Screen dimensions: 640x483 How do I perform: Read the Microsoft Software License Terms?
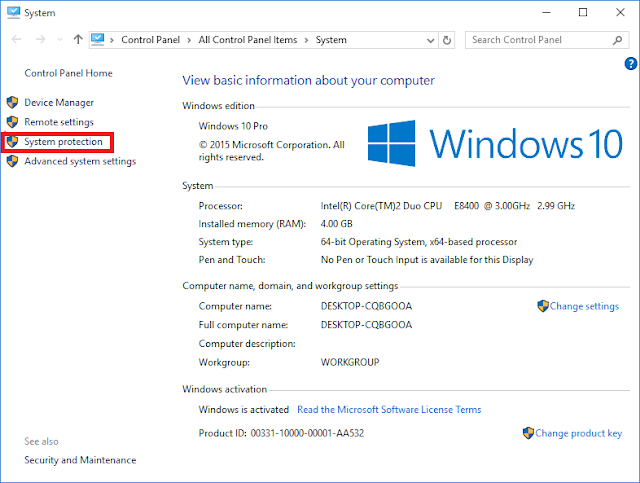389,410
